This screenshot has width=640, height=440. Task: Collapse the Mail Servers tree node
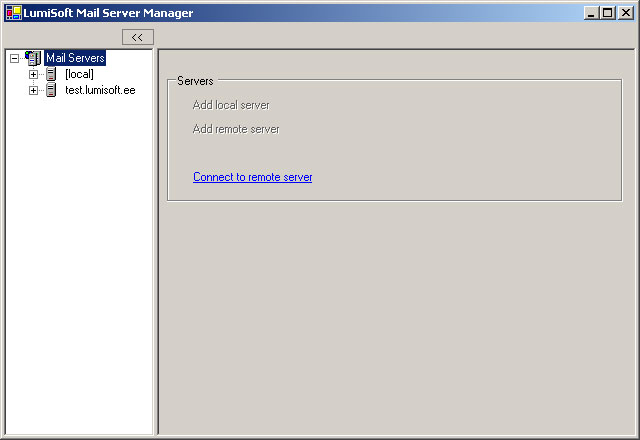14,58
